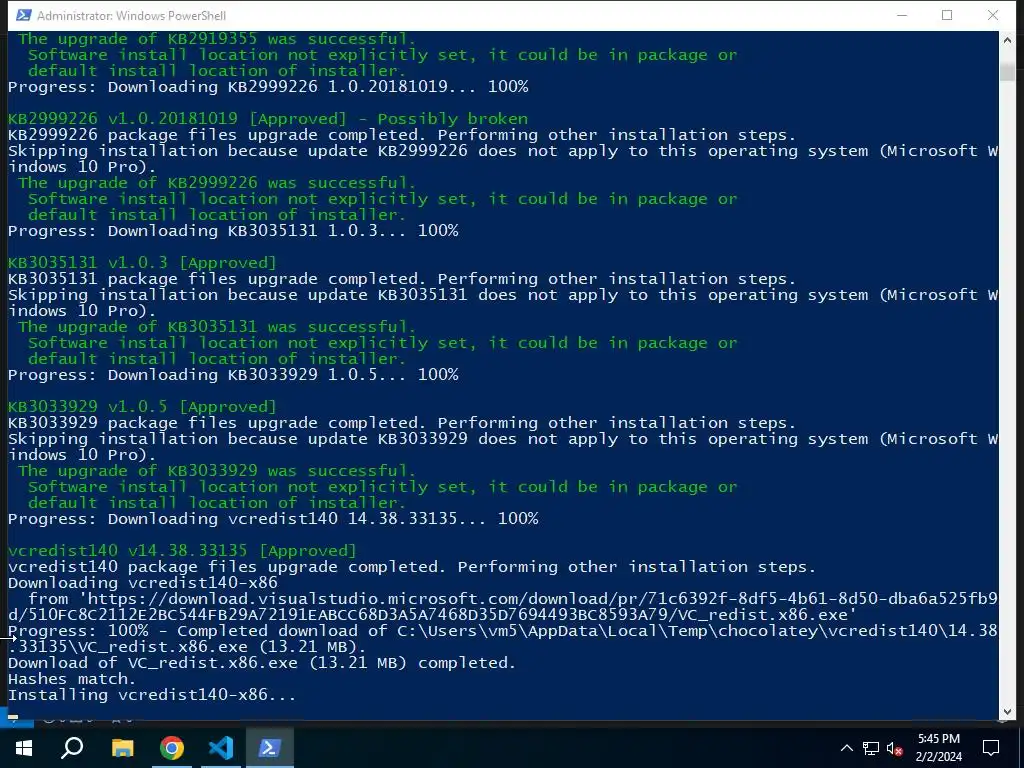This screenshot has width=1024, height=768.
Task: Click 'KB3035131 package files upgrade completed' line
Action: 402,279
